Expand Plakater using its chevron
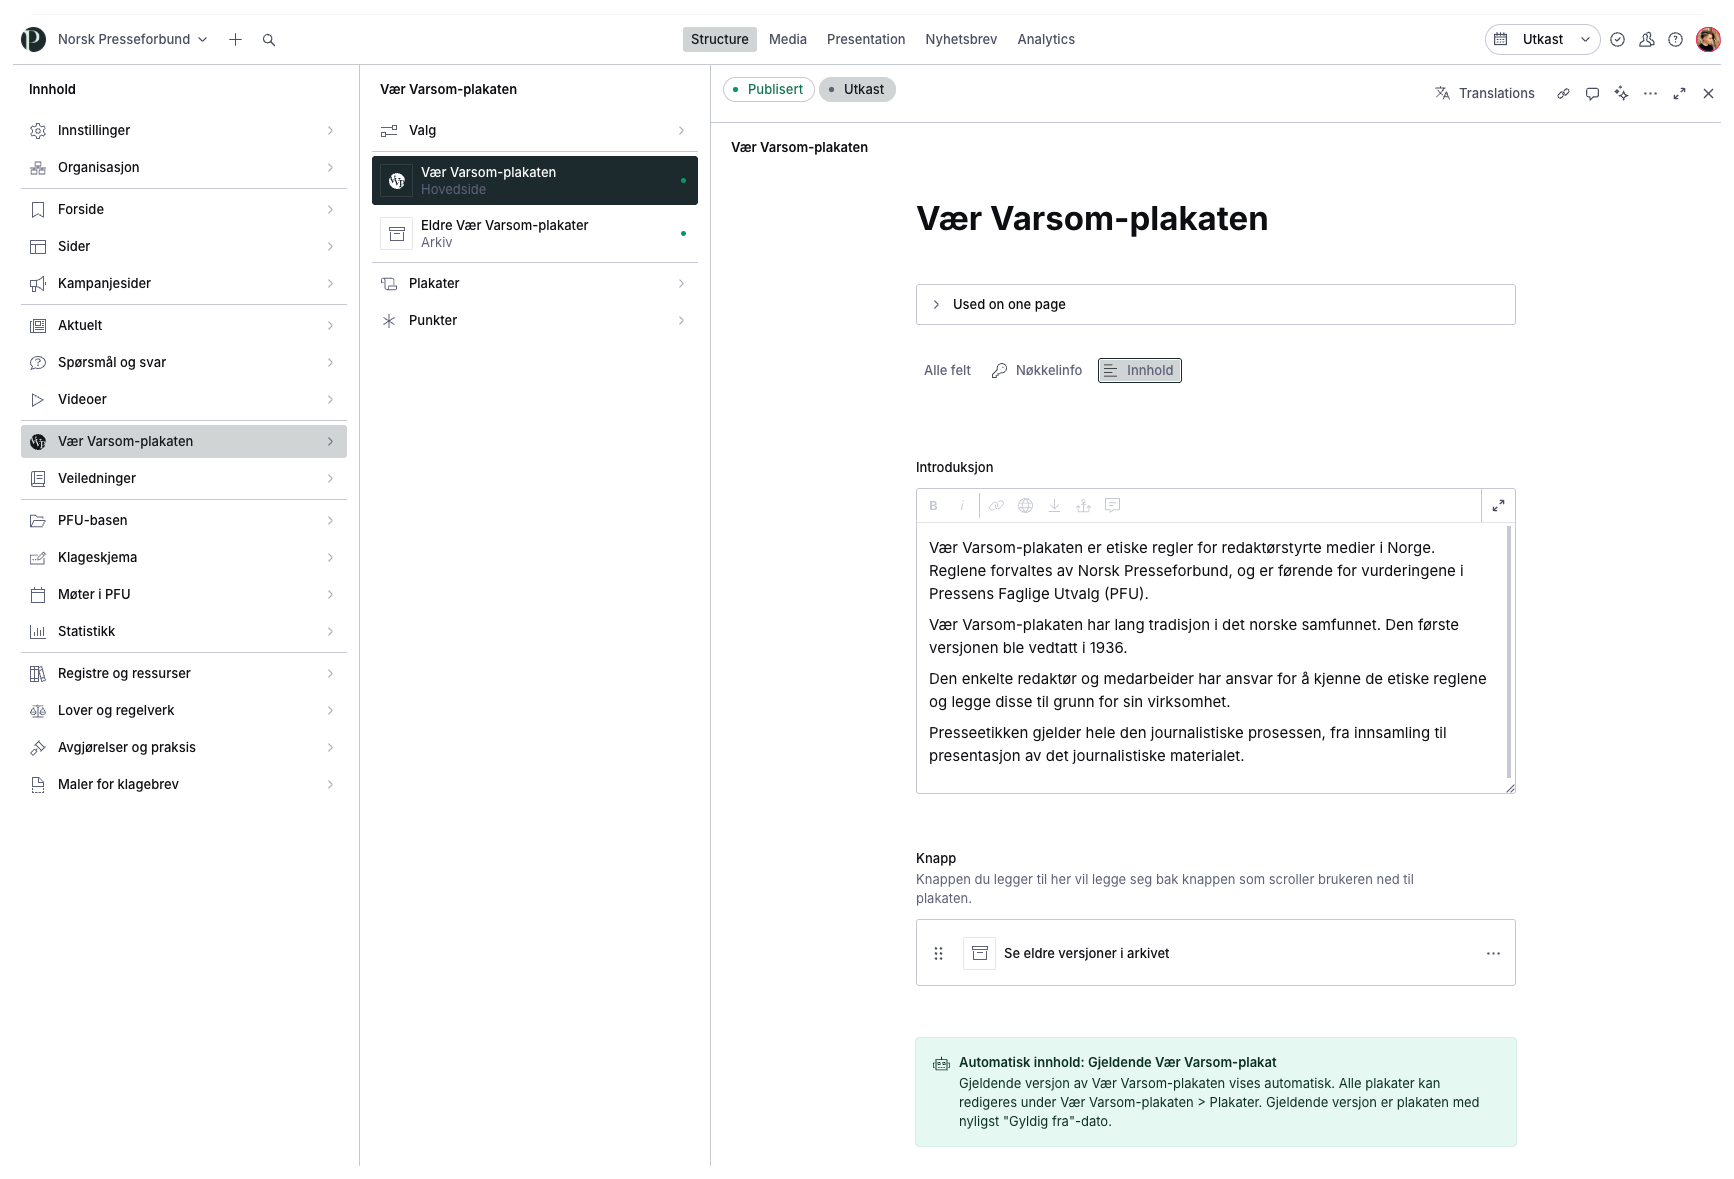This screenshot has height=1179, width=1734. point(681,284)
